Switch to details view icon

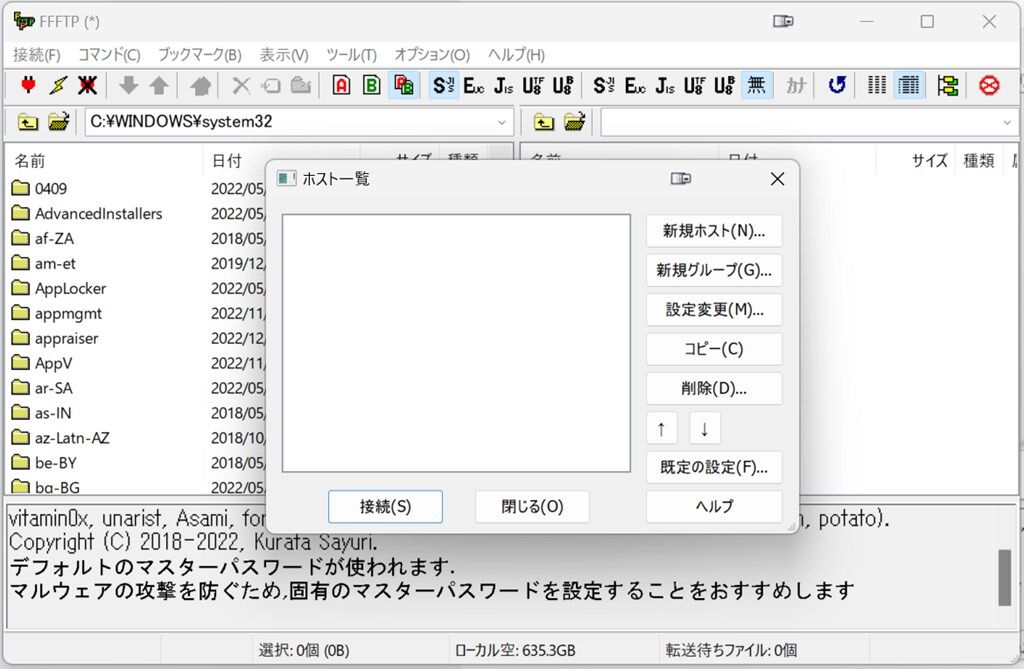point(908,86)
